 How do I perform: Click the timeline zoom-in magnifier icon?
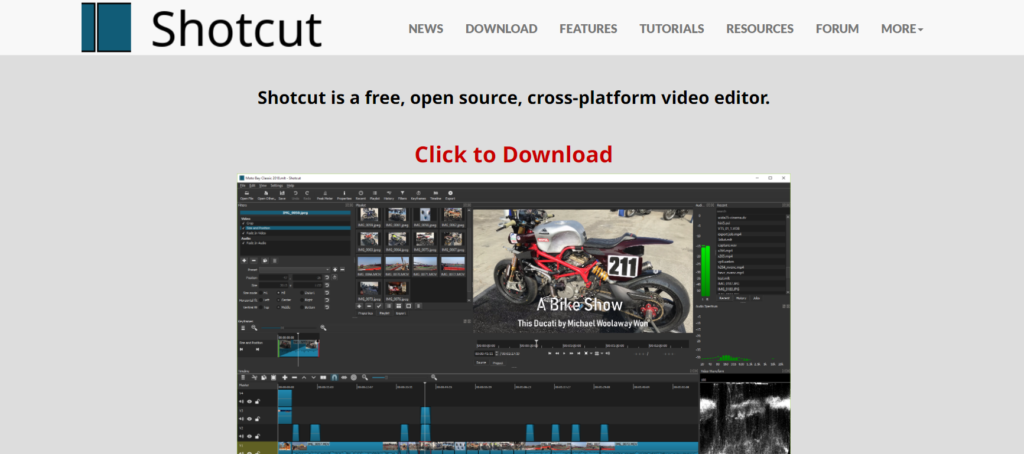click(x=434, y=378)
